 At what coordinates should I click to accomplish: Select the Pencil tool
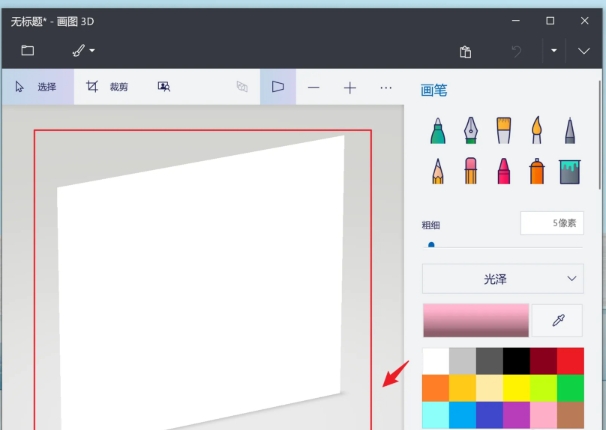[438, 171]
